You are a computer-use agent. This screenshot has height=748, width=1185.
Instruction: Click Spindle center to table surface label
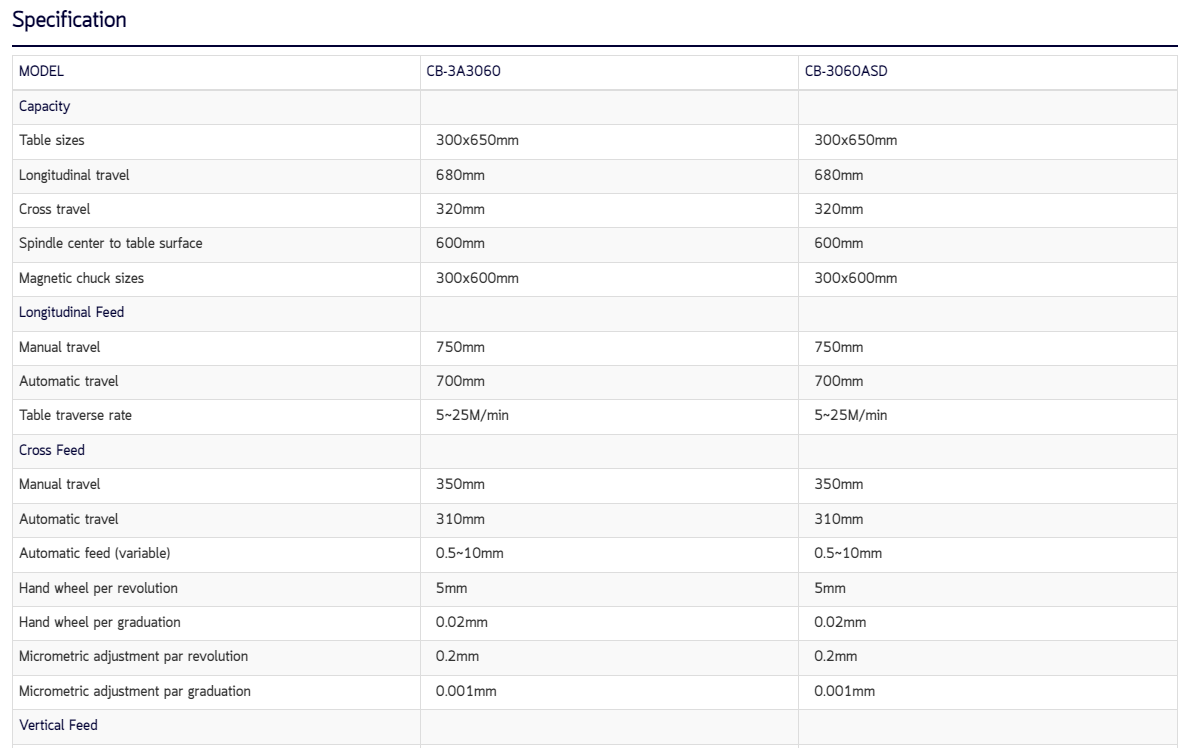pos(110,243)
